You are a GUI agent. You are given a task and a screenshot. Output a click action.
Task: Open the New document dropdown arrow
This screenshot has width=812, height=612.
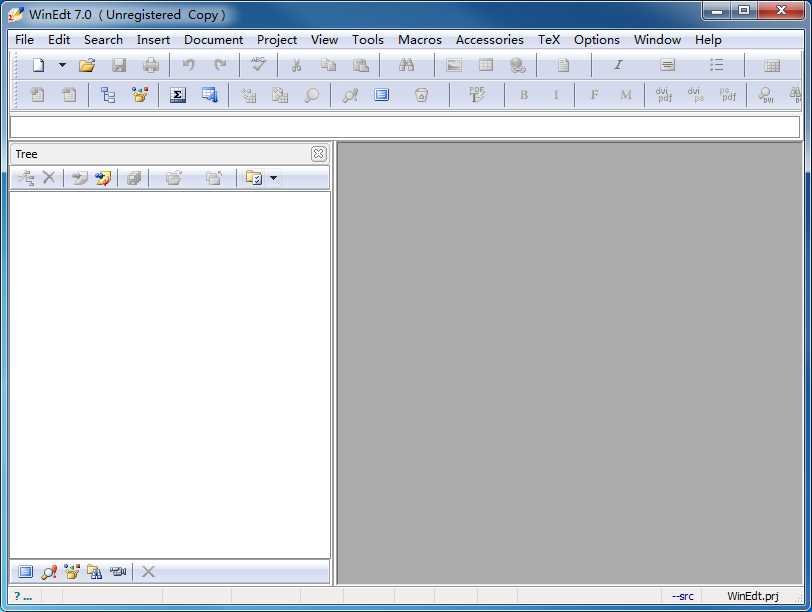62,65
